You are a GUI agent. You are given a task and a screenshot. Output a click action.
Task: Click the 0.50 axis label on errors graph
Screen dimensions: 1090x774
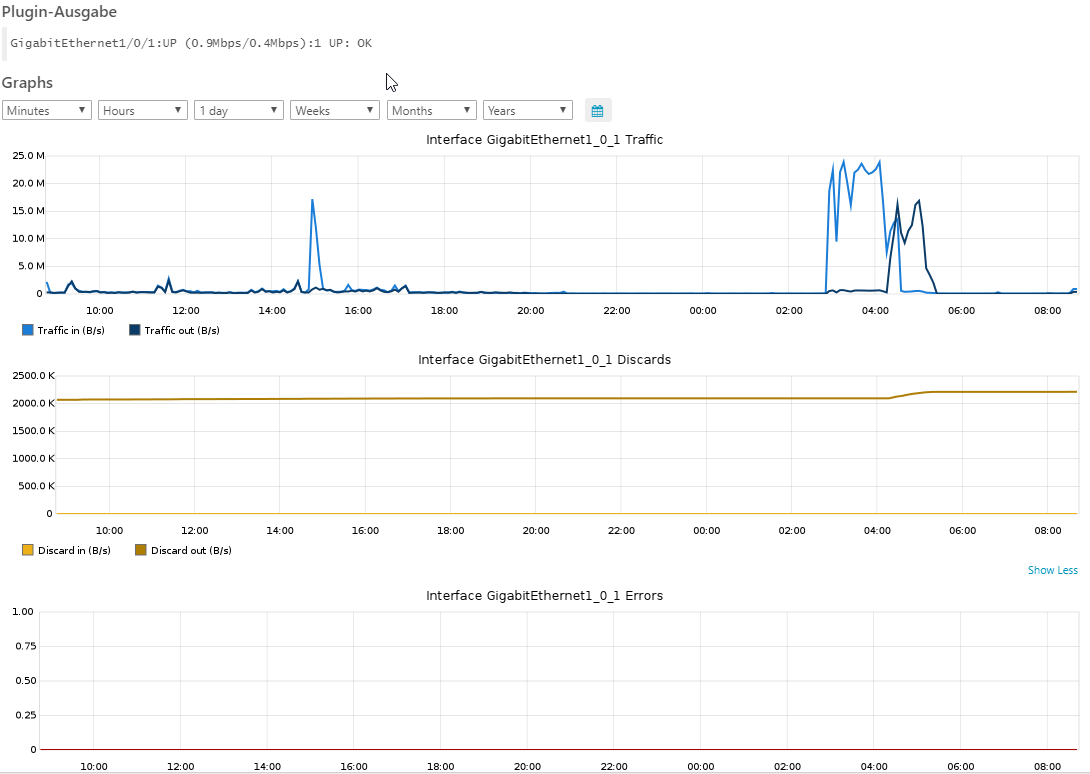[26, 680]
